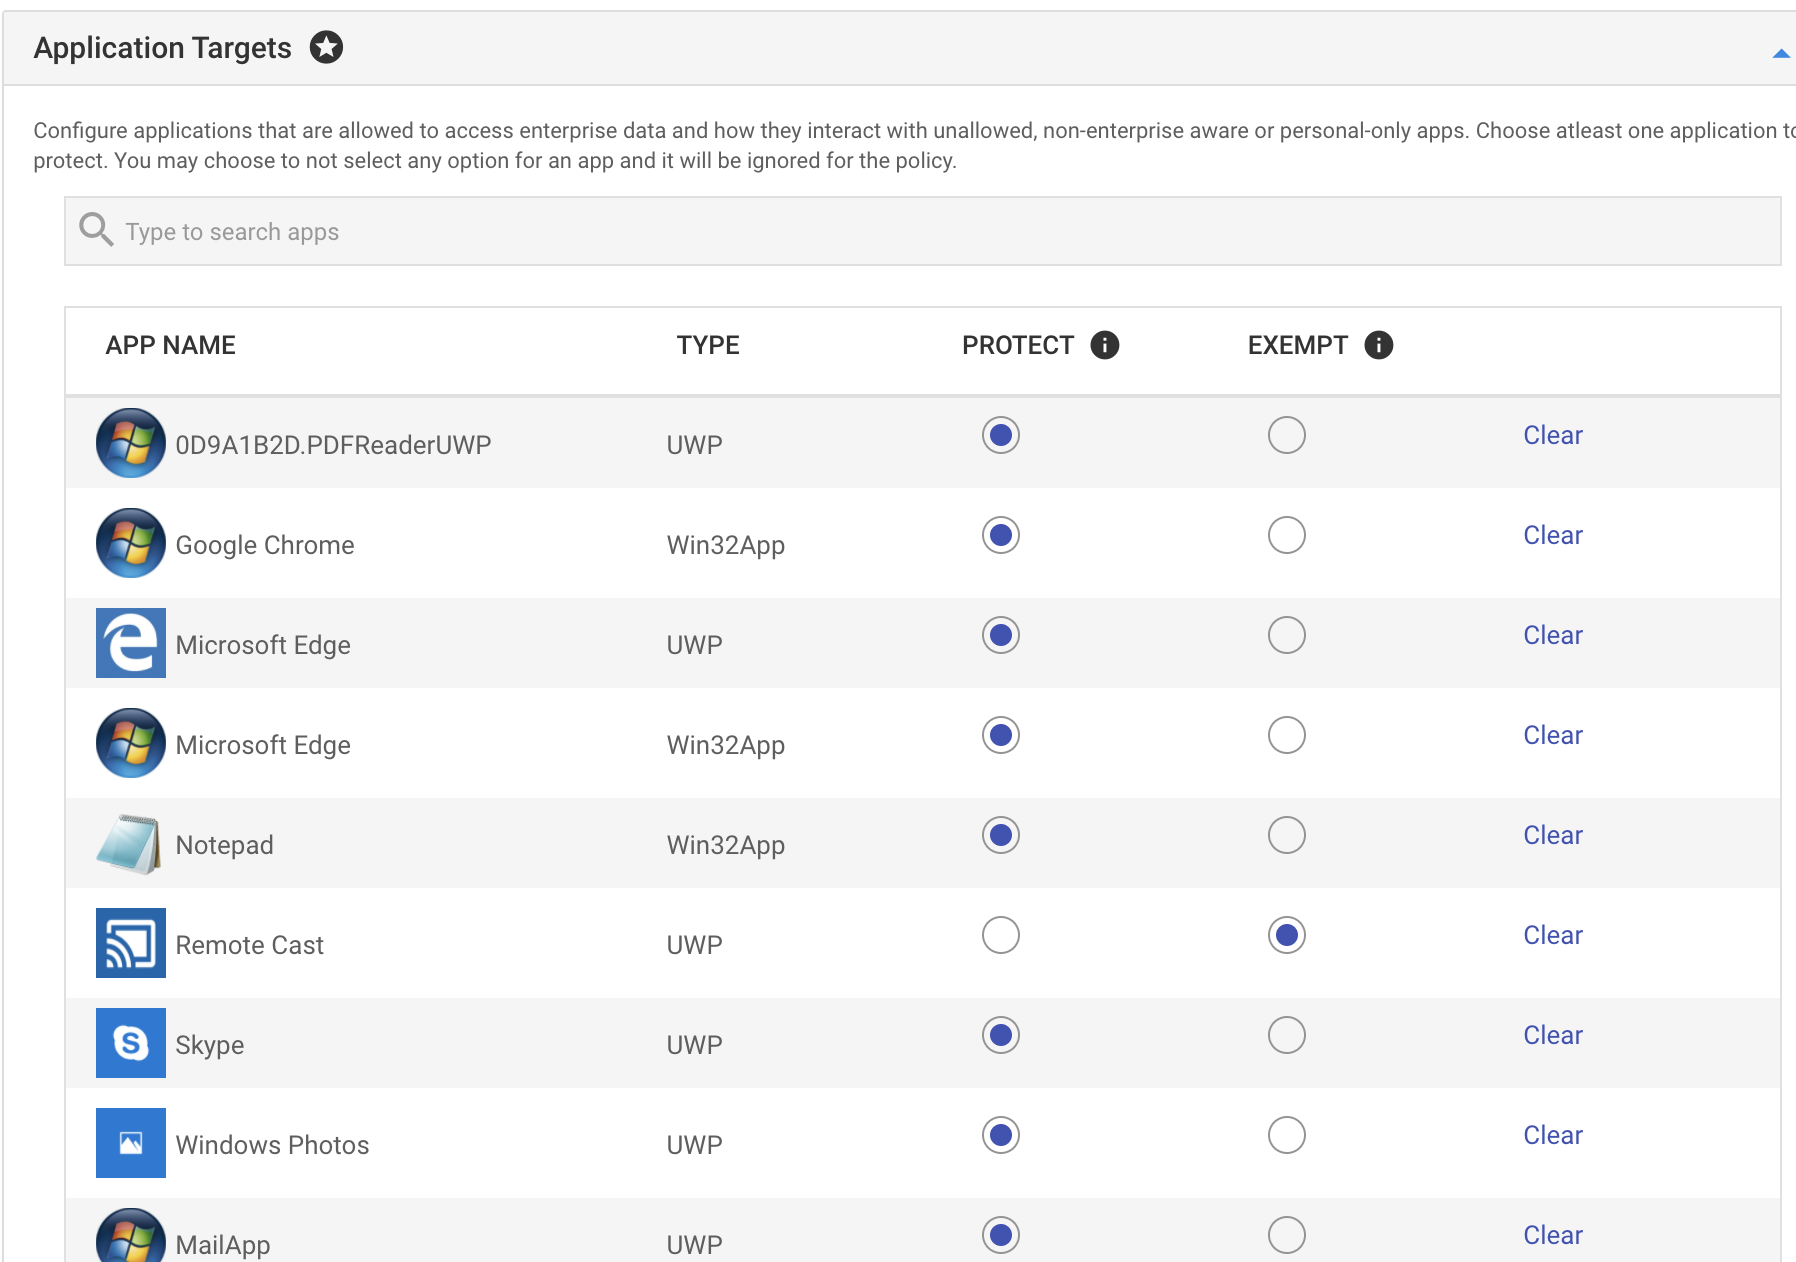Select Exempt for Microsoft Edge Win32App
Viewport: 1796px width, 1262px height.
click(x=1286, y=735)
